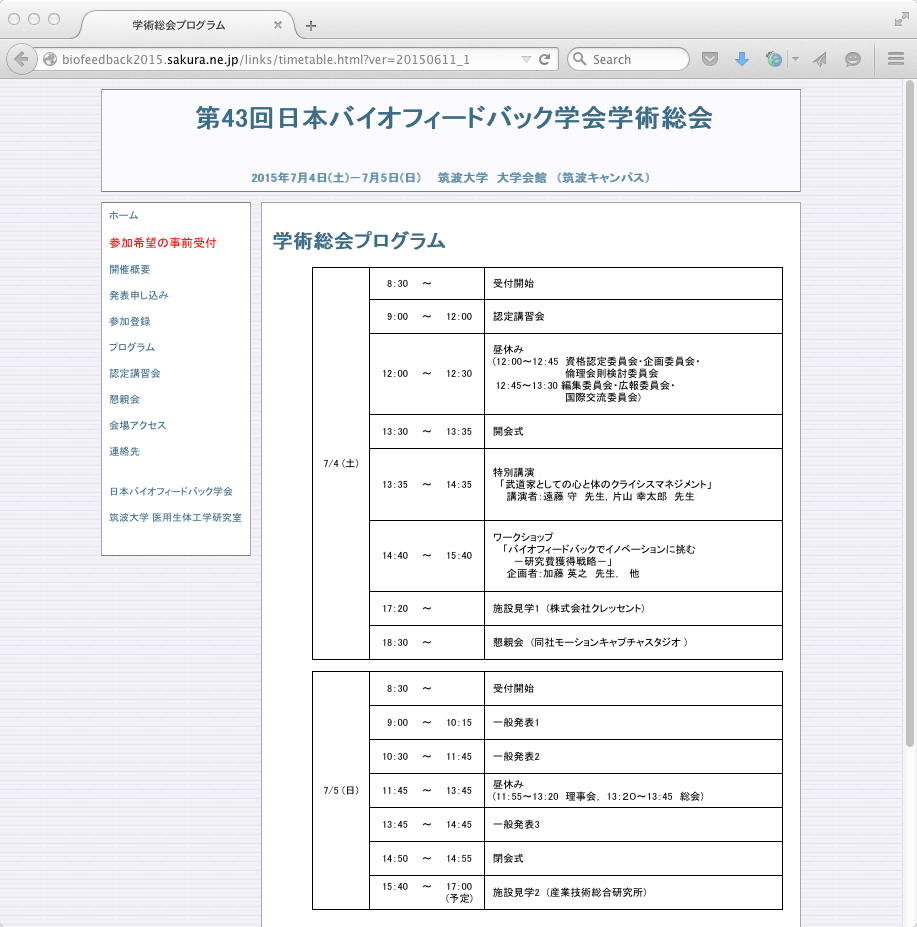917x927 pixels.
Task: Open a new tab with plus button
Action: pyautogui.click(x=310, y=25)
